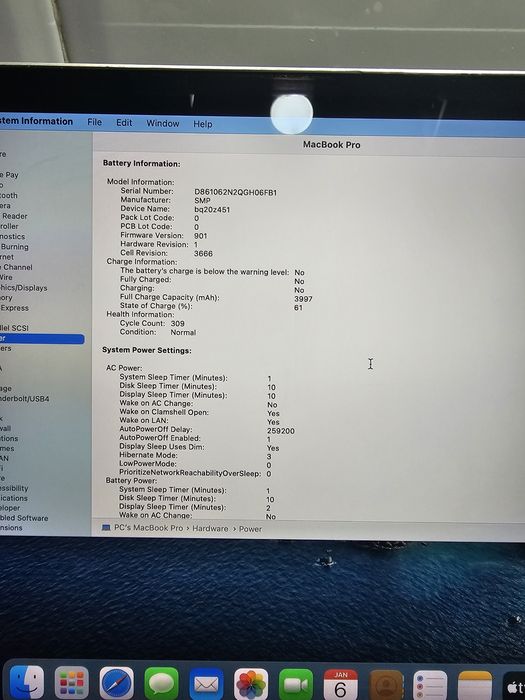This screenshot has height=700, width=525.
Task: Click the AC Power label
Action: [x=124, y=368]
